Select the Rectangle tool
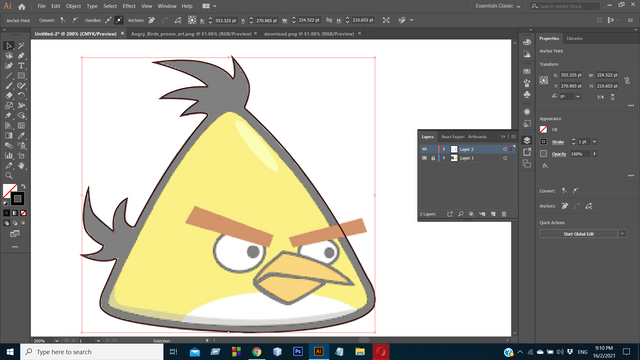 tap(21, 76)
